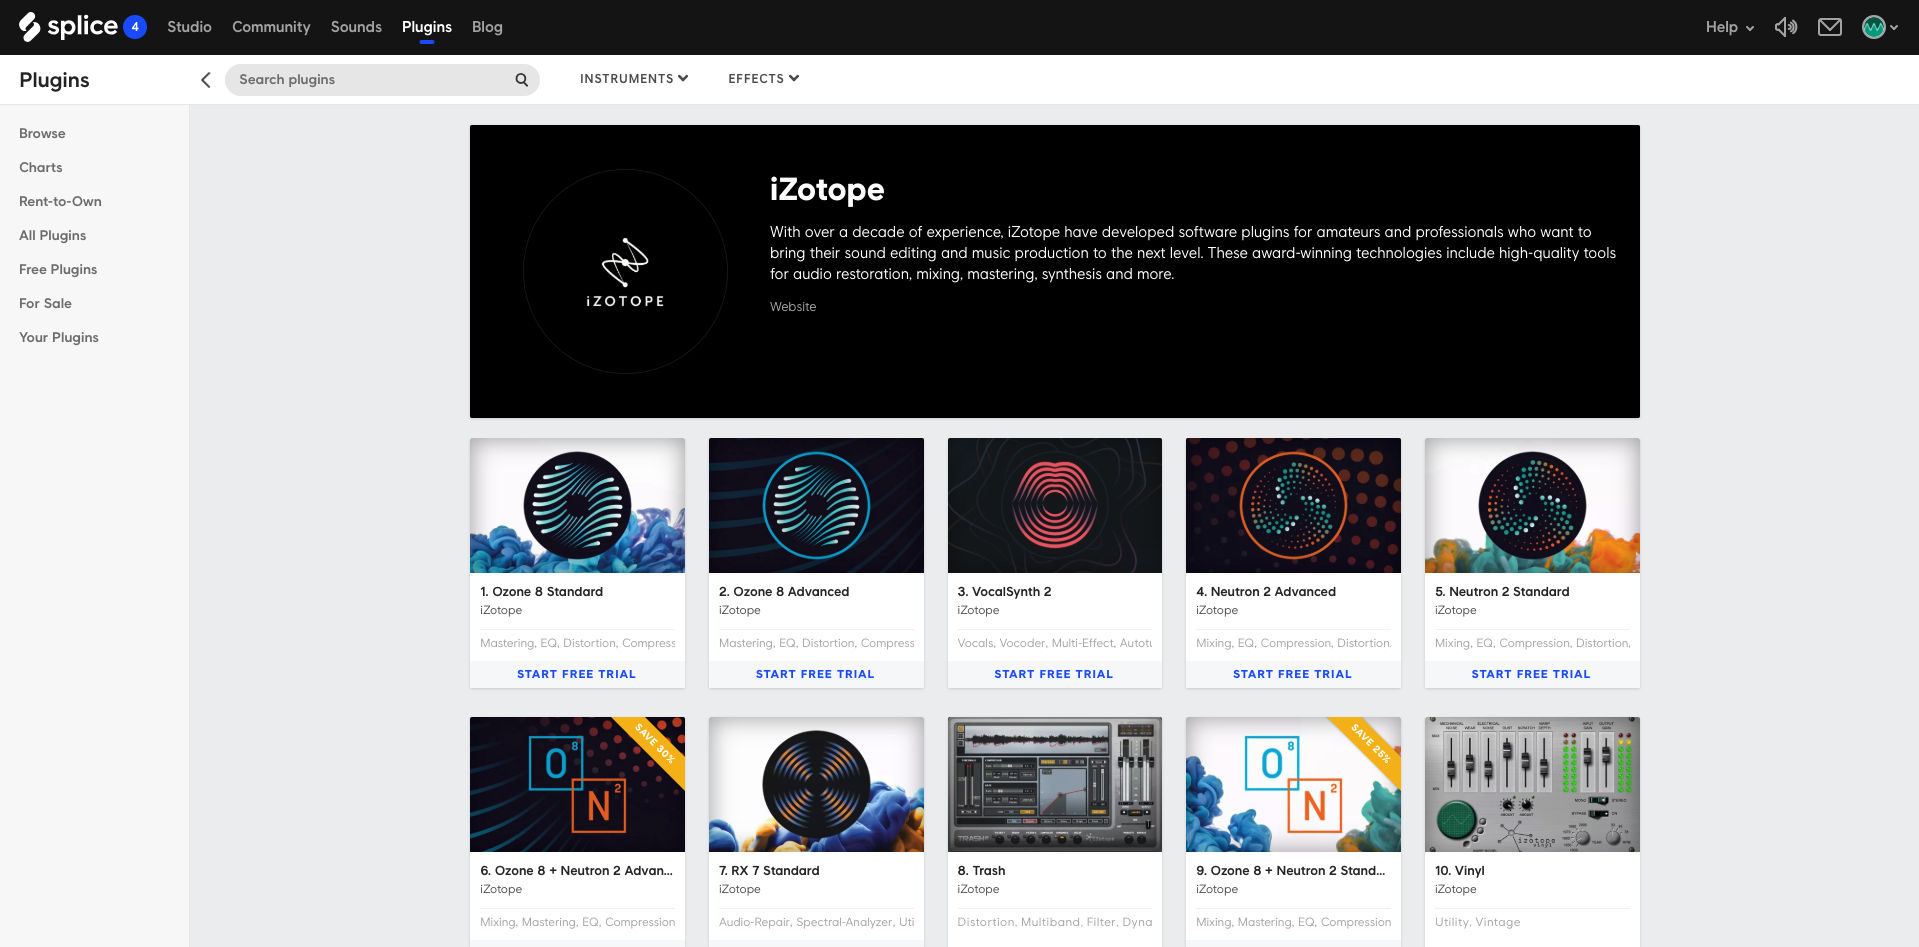The width and height of the screenshot is (1919, 947).
Task: Start free trial for Ozone 8 Standard
Action: 576,674
